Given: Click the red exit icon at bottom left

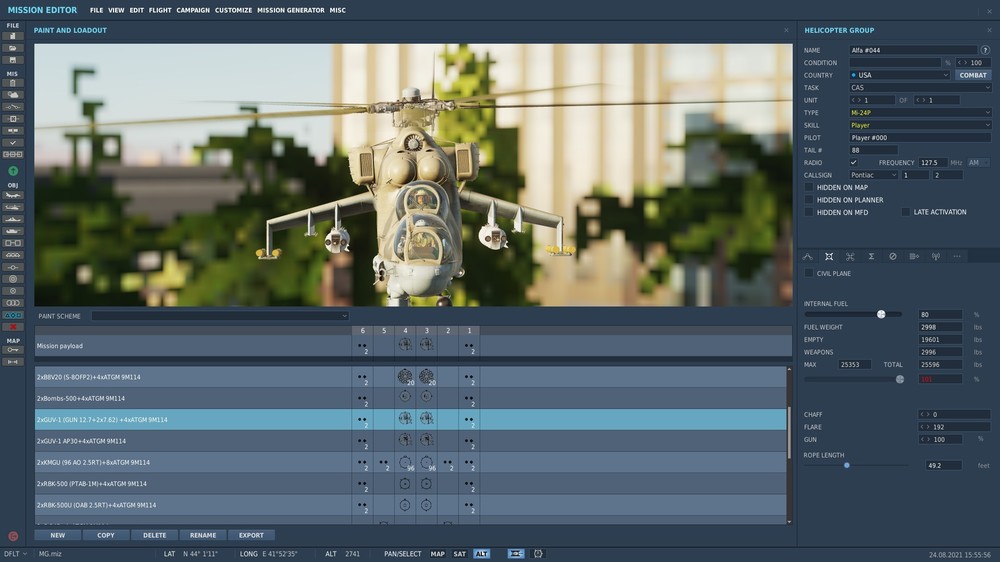Looking at the screenshot, I should click(x=13, y=537).
